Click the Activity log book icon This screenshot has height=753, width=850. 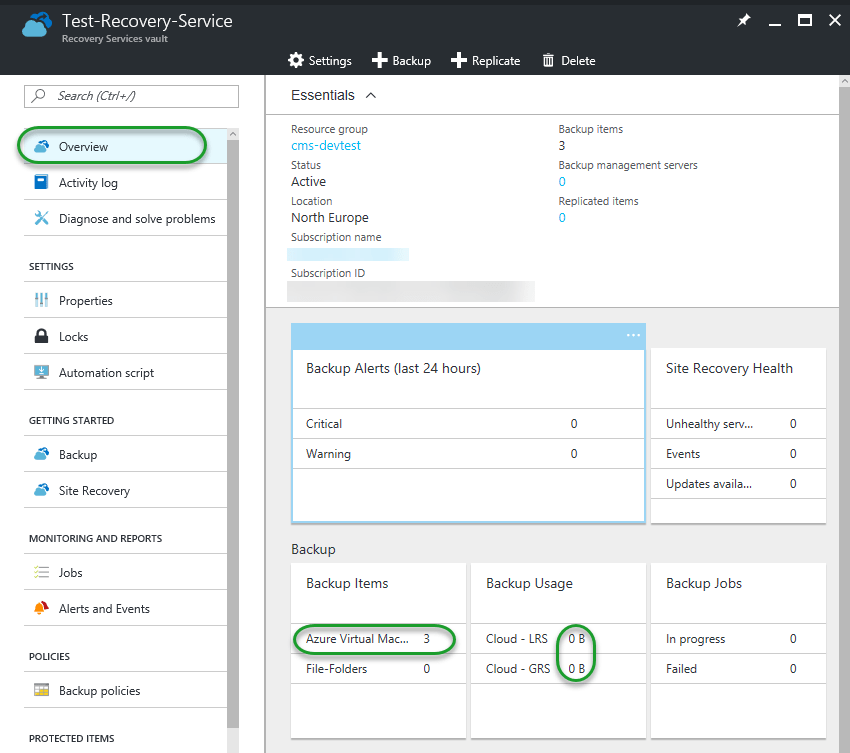pos(41,182)
